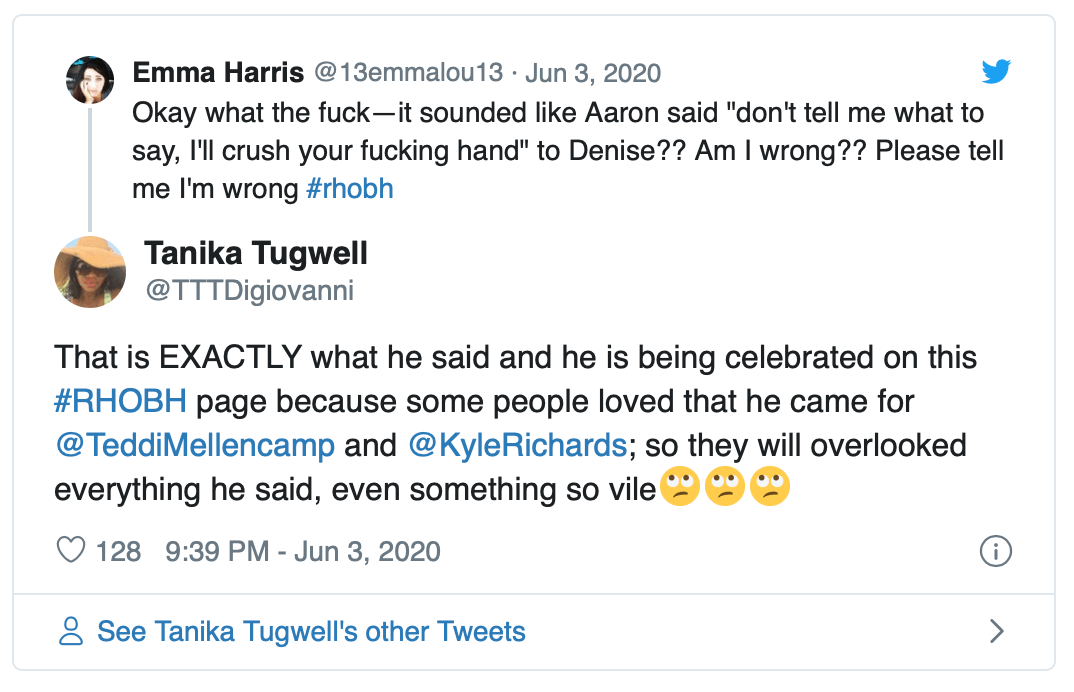Click the Twitter bird logo
Screen dimensions: 1074x692
coord(996,72)
